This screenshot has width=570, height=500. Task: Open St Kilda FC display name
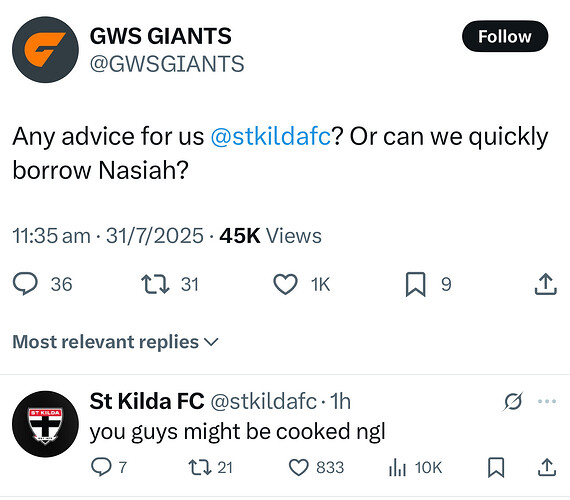coord(147,401)
